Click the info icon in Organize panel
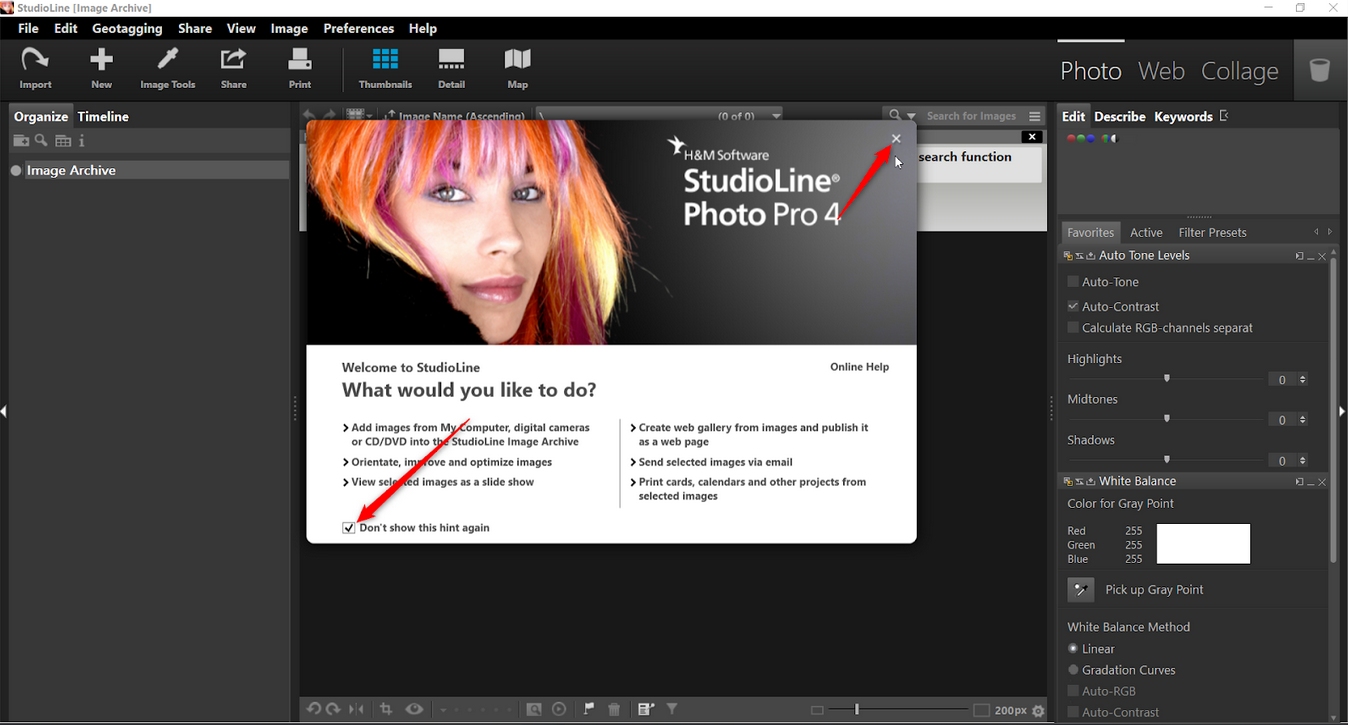The height and width of the screenshot is (725, 1348). click(x=82, y=141)
